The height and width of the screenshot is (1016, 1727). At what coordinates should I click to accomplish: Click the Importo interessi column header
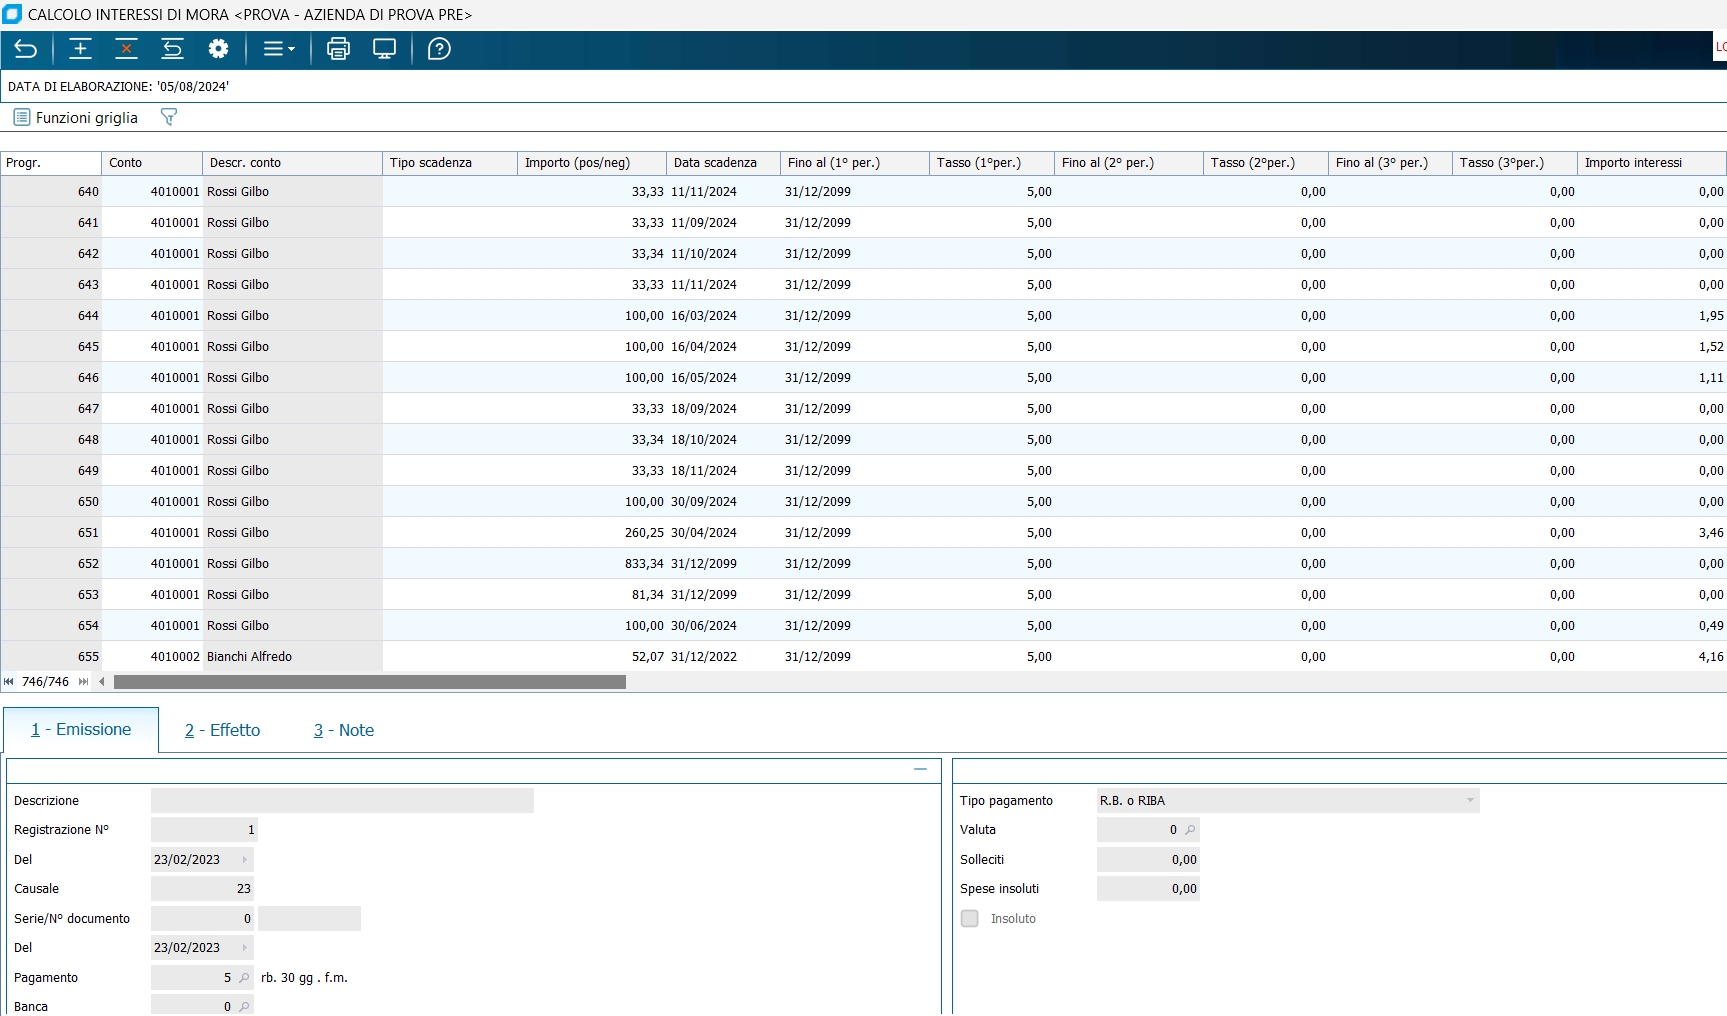(1650, 163)
